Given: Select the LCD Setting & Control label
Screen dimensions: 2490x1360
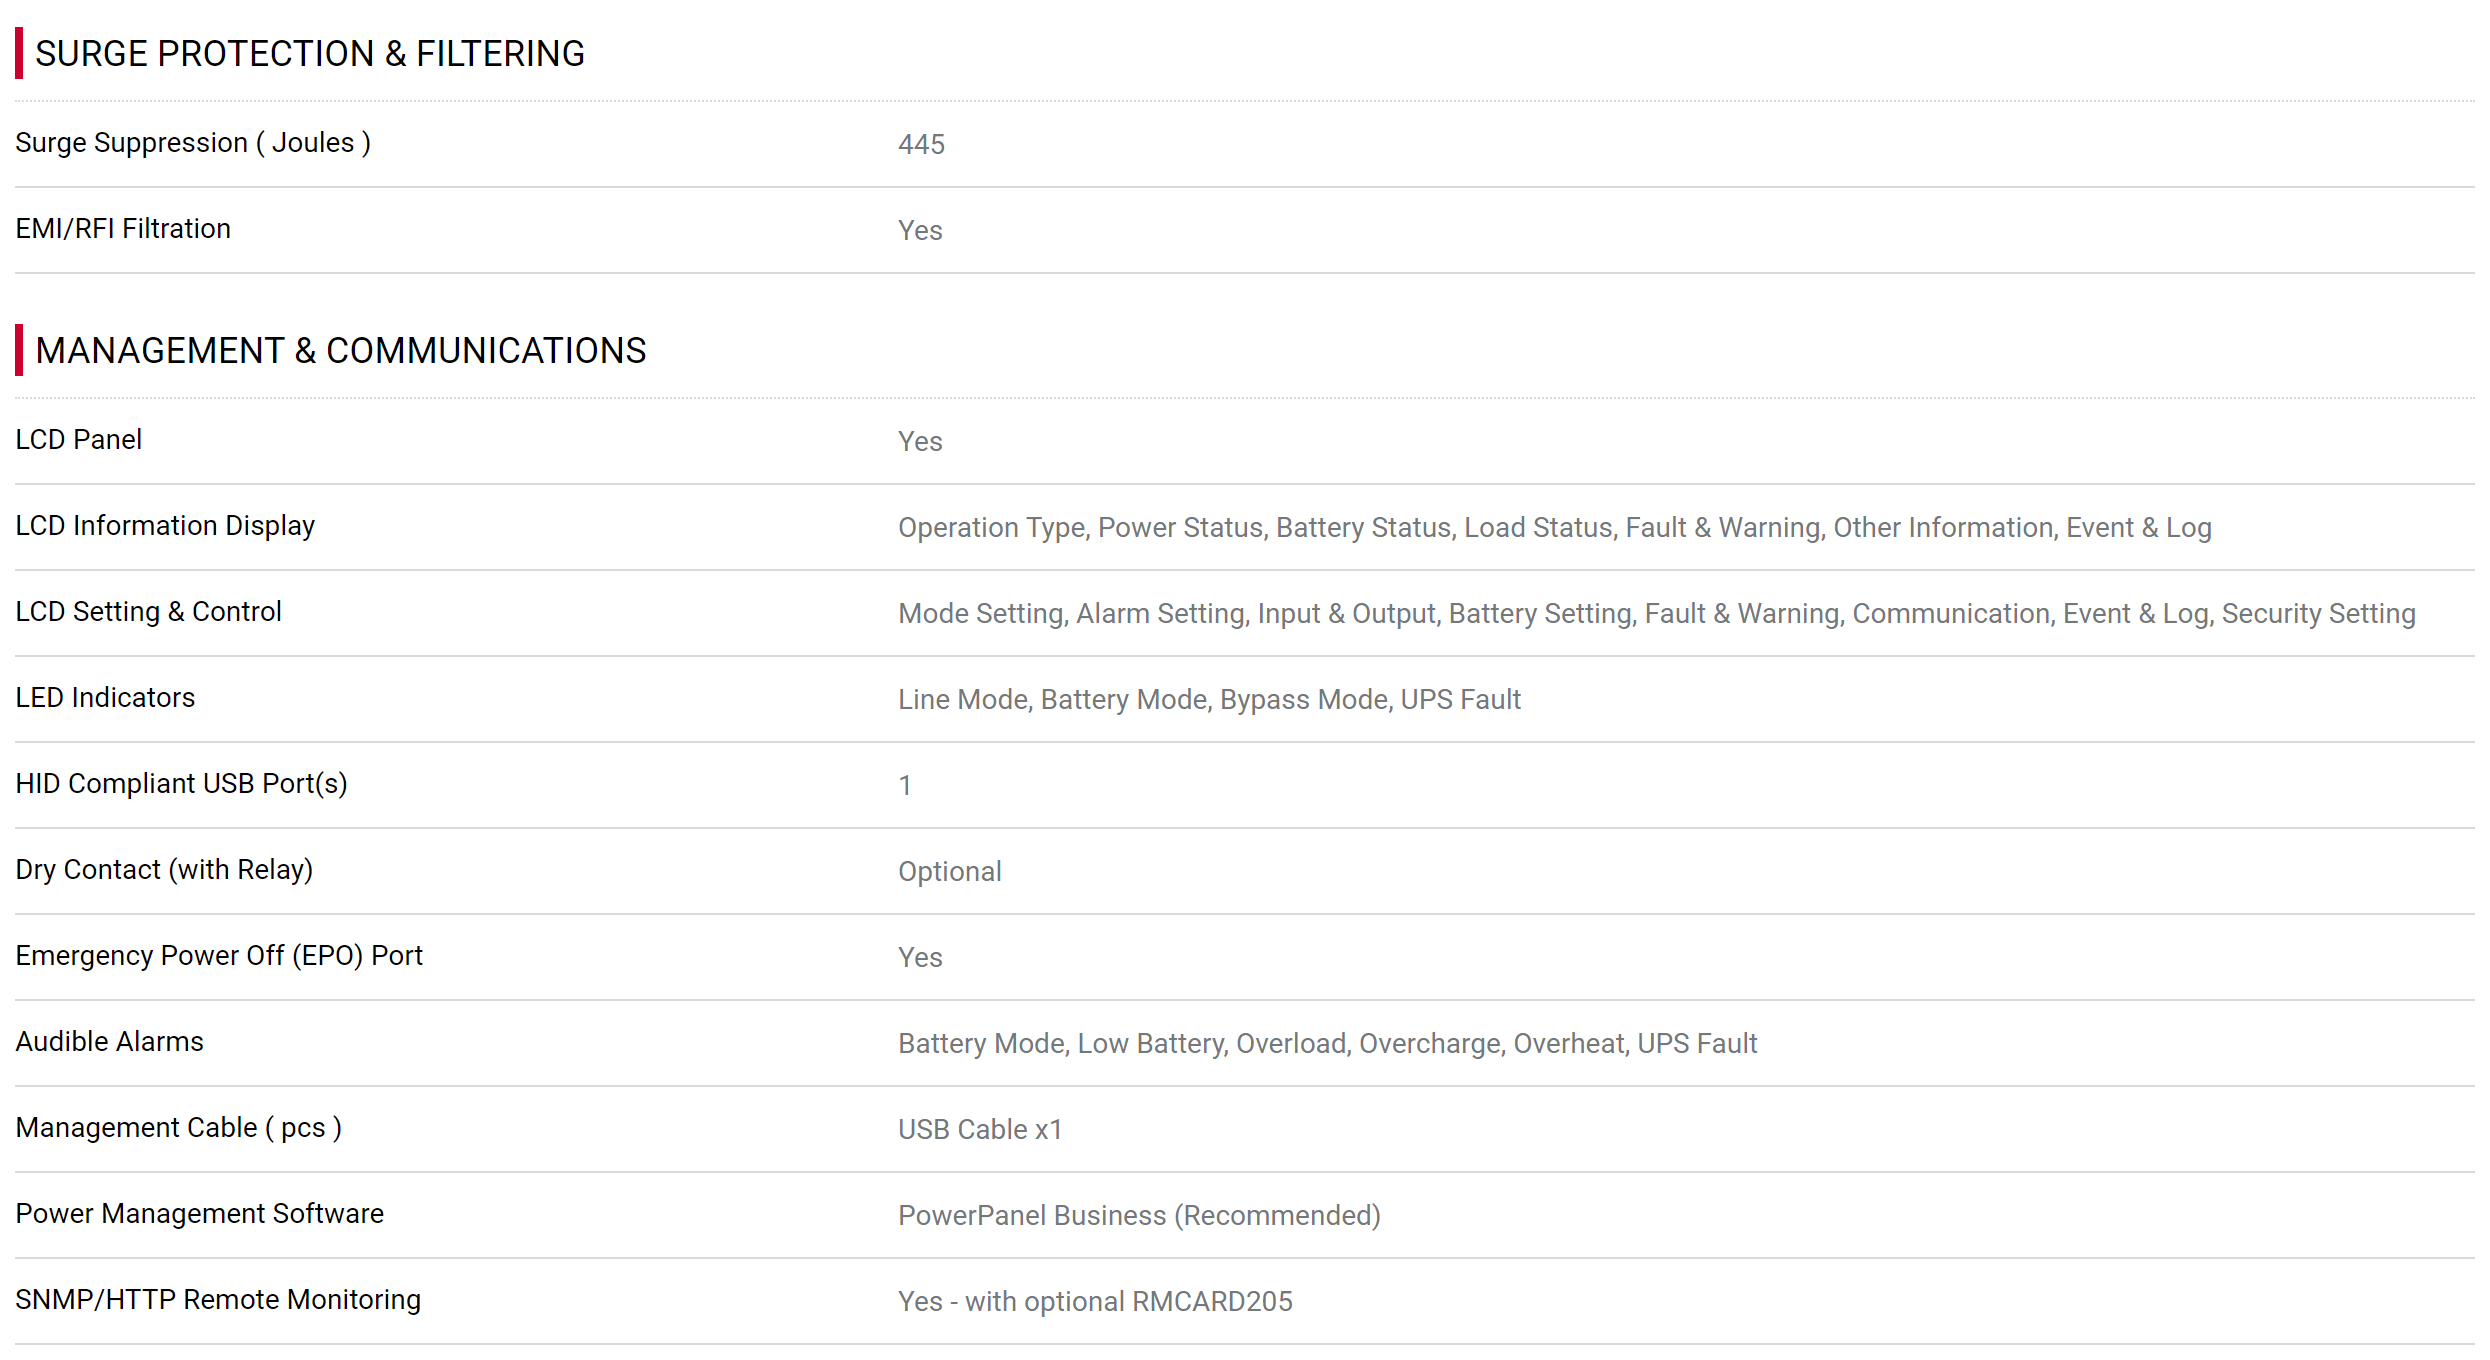Looking at the screenshot, I should point(148,612).
